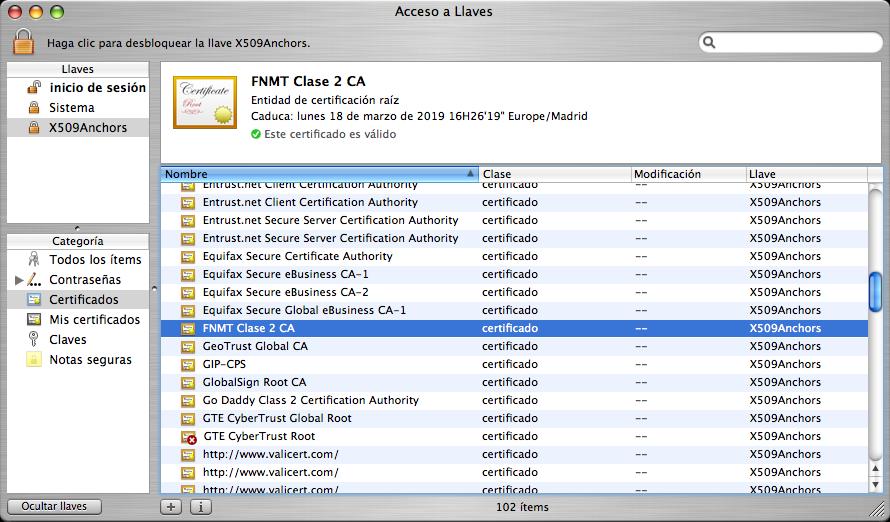This screenshot has height=522, width=890.
Task: Click certificate icon of GTE CyberTrust Global Root
Action: [x=188, y=419]
